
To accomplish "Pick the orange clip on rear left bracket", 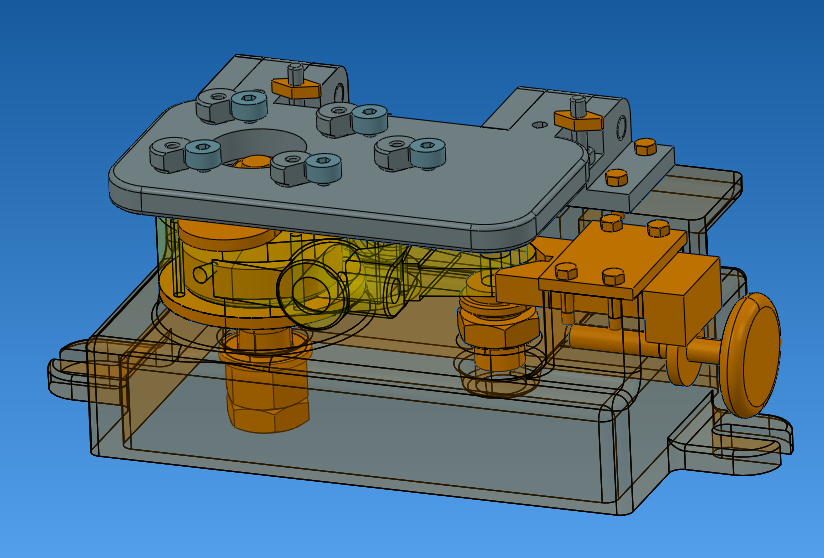I will click(297, 90).
